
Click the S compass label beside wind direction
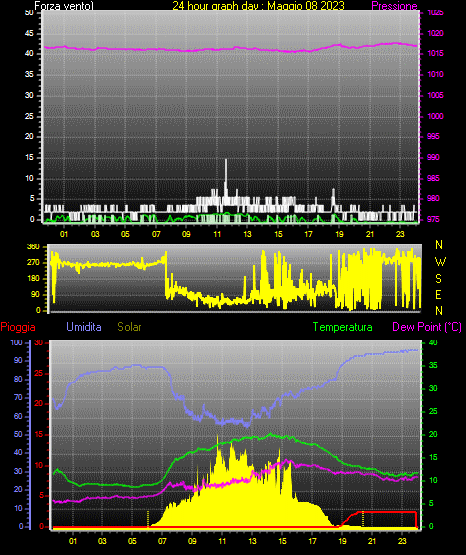[x=439, y=279]
